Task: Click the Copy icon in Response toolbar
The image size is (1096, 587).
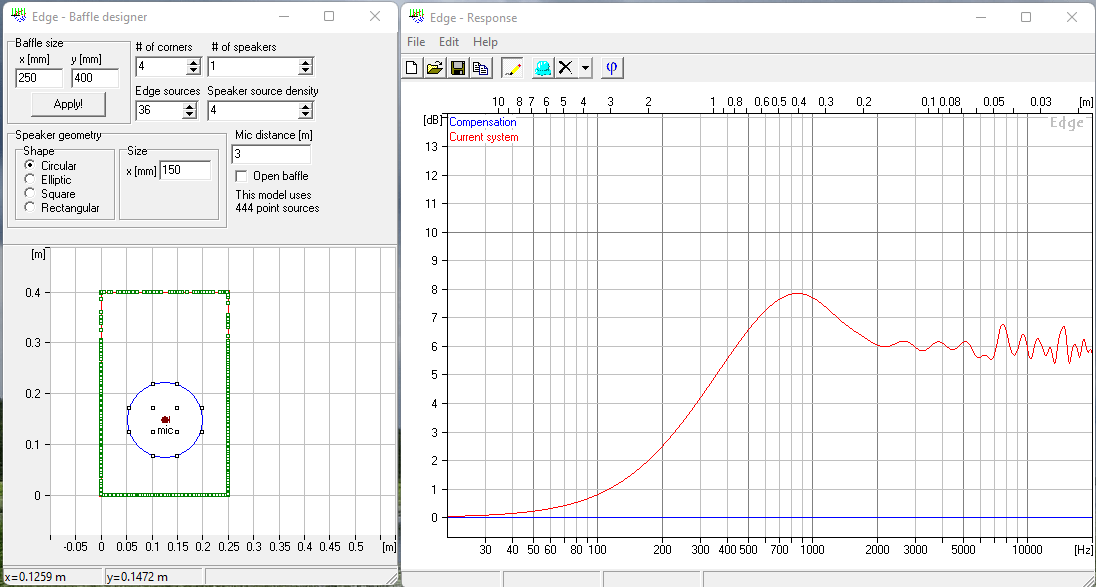Action: point(481,68)
